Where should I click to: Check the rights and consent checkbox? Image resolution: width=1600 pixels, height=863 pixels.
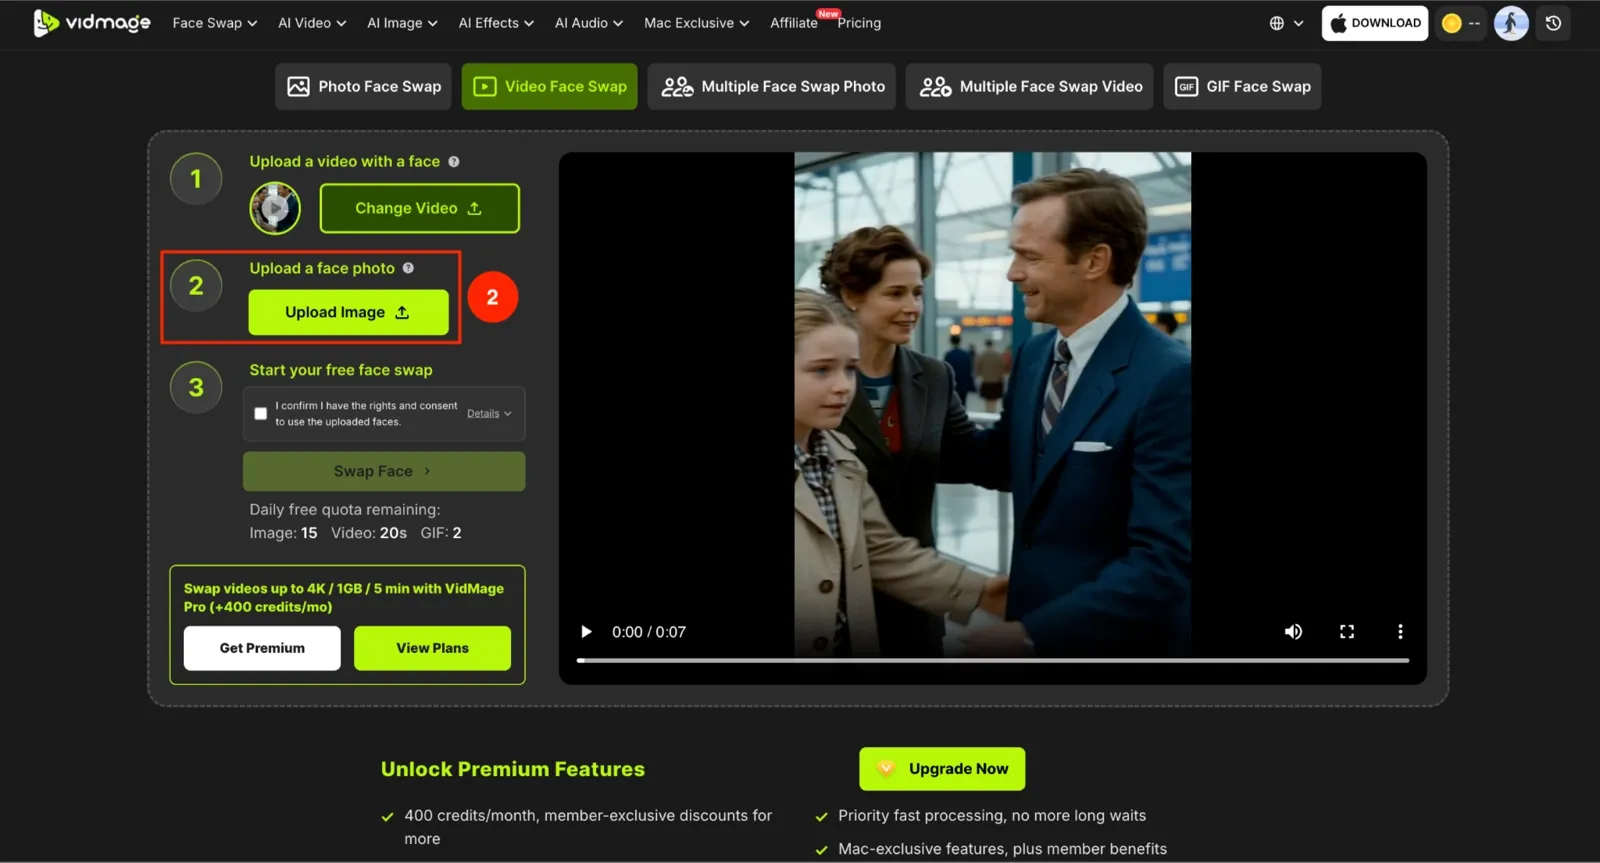[x=261, y=413]
